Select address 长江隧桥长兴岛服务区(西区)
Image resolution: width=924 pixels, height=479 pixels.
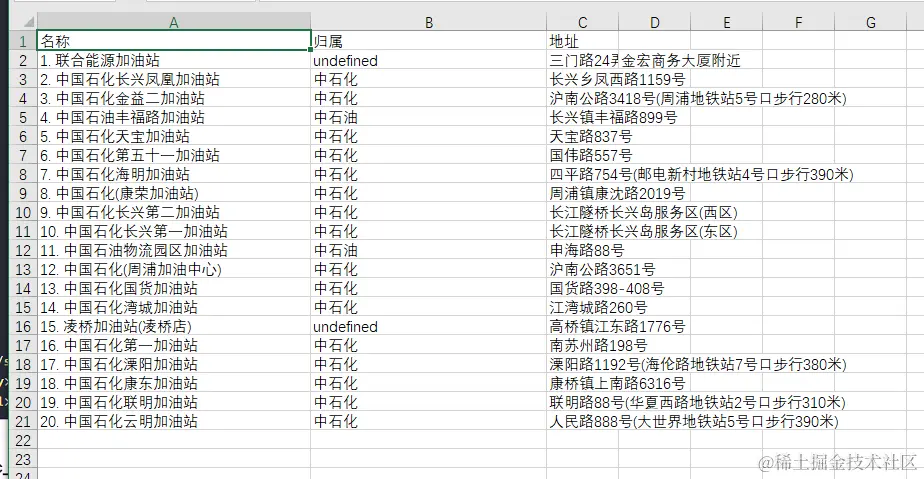[644, 212]
